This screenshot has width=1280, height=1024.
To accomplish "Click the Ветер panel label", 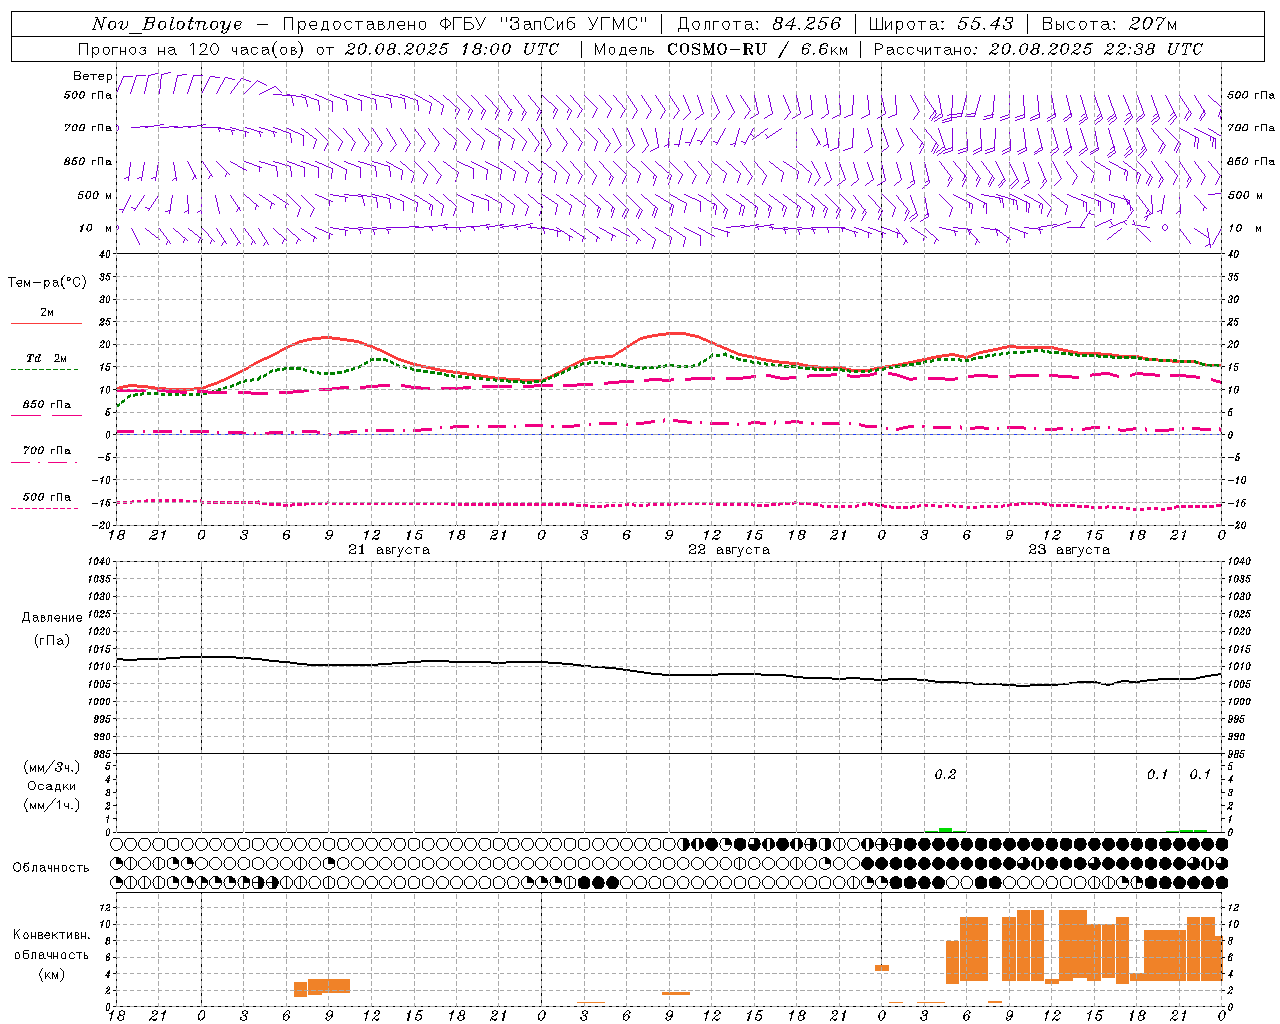I will 92,76.
